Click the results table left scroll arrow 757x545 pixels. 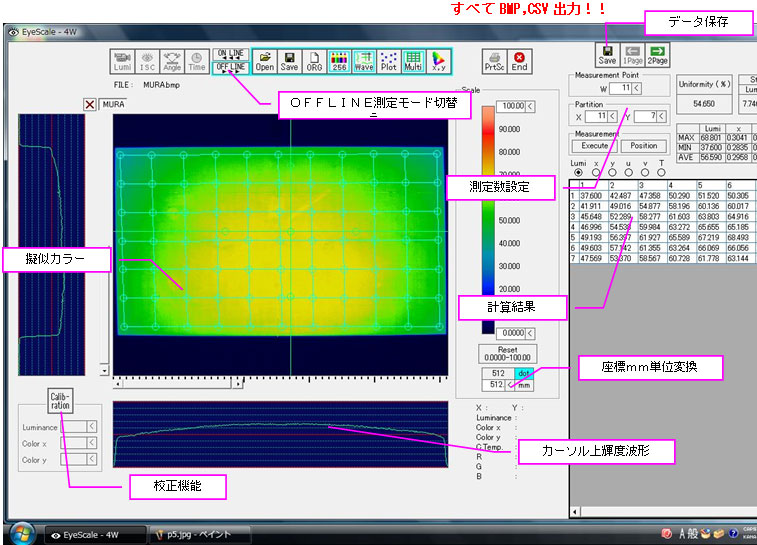pos(575,512)
